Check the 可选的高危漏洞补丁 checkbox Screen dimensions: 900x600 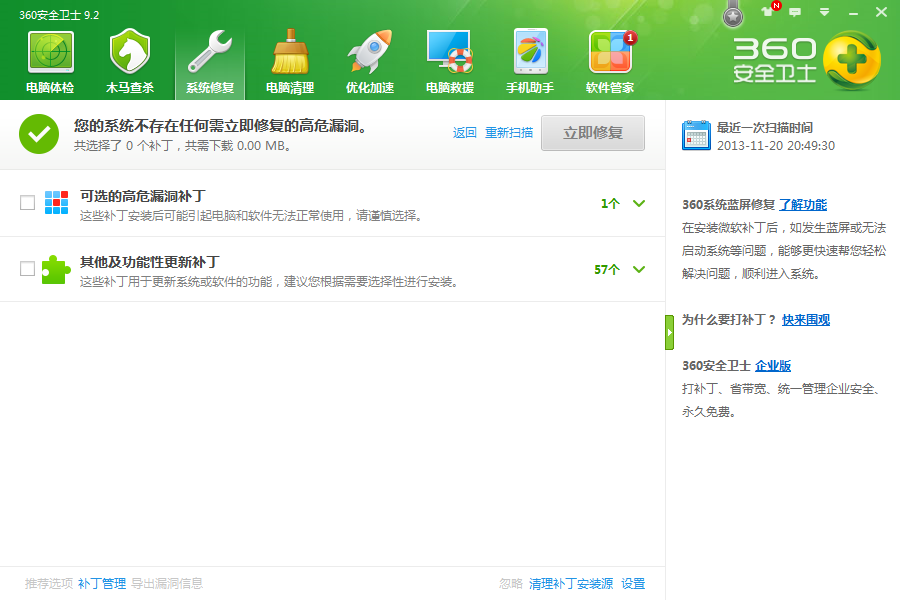pos(28,203)
